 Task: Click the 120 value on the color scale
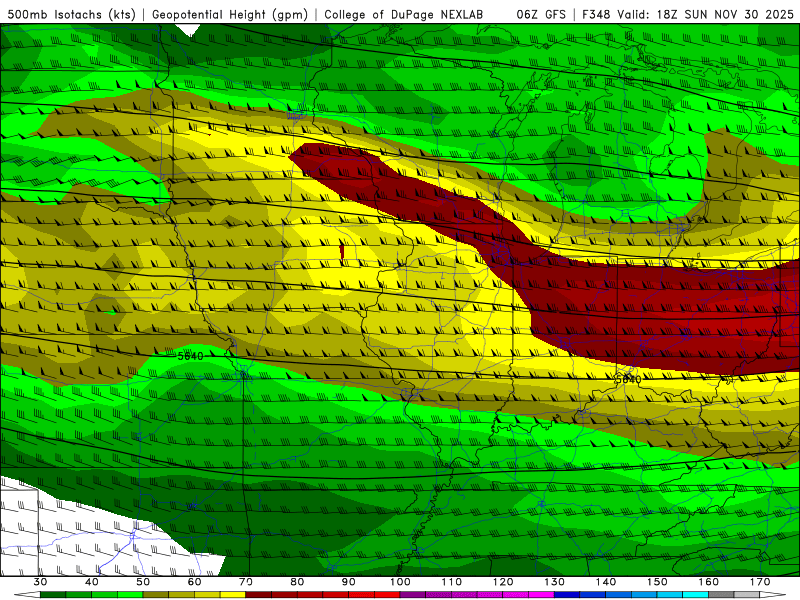coord(503,582)
